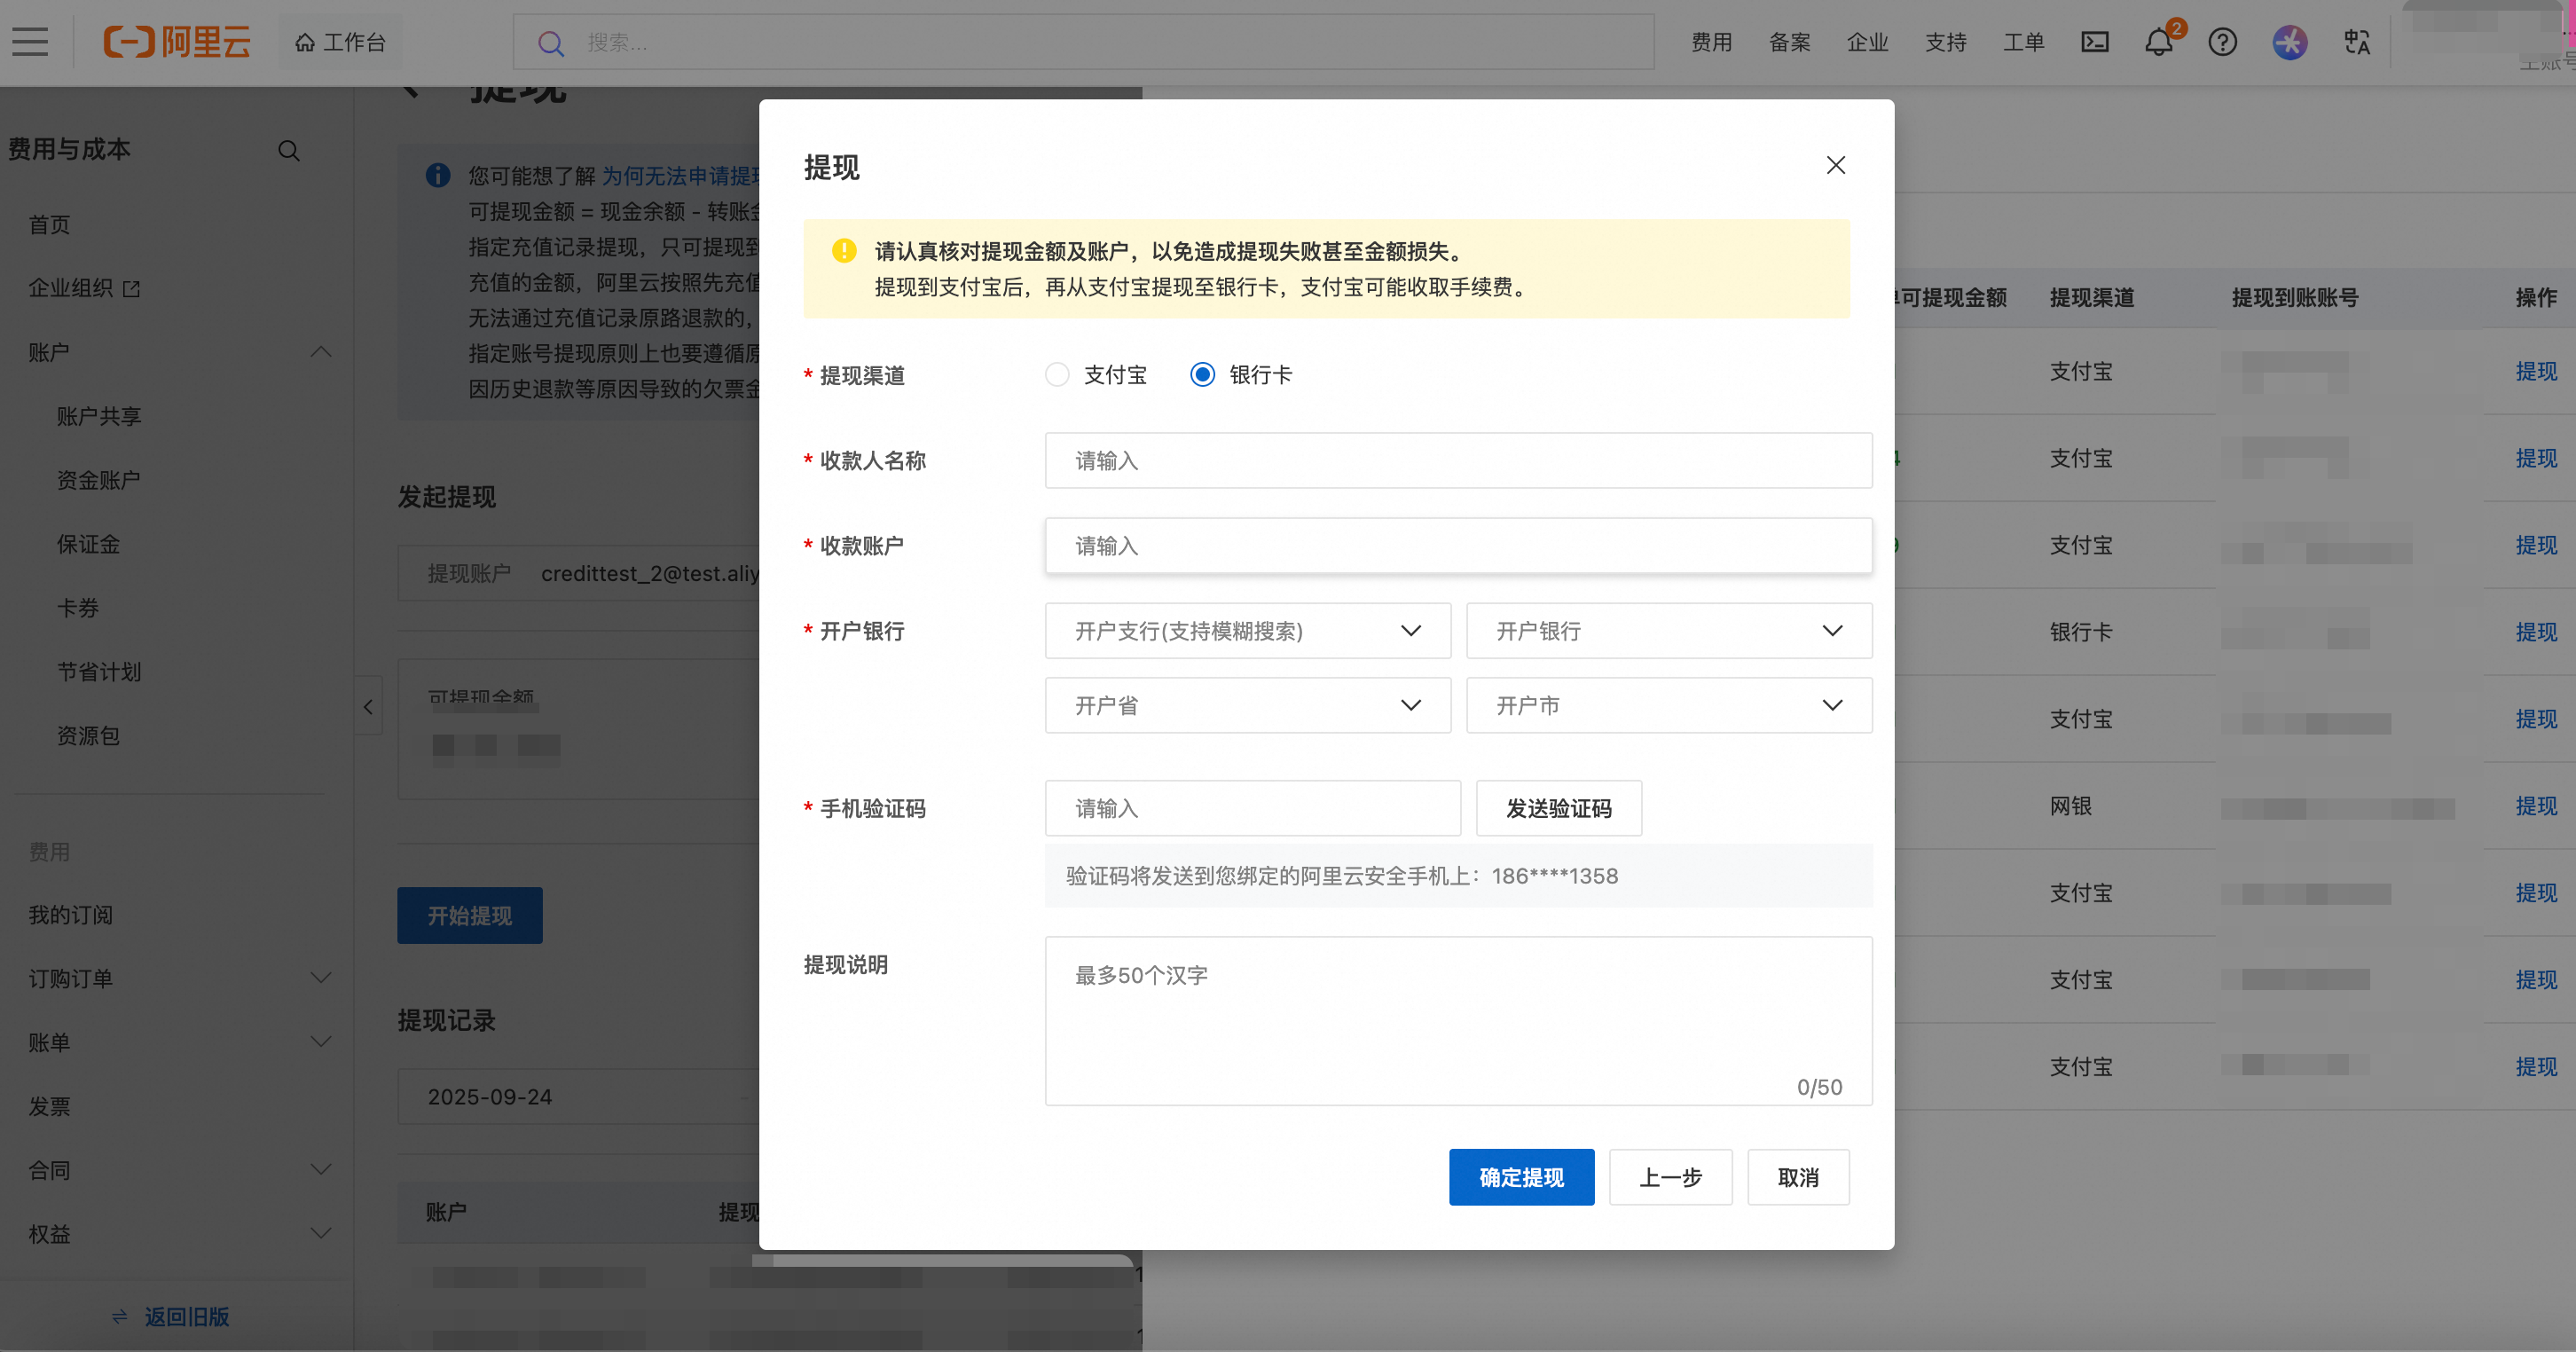Select 支付宝 radio button
2576x1352 pixels.
pyautogui.click(x=1057, y=375)
